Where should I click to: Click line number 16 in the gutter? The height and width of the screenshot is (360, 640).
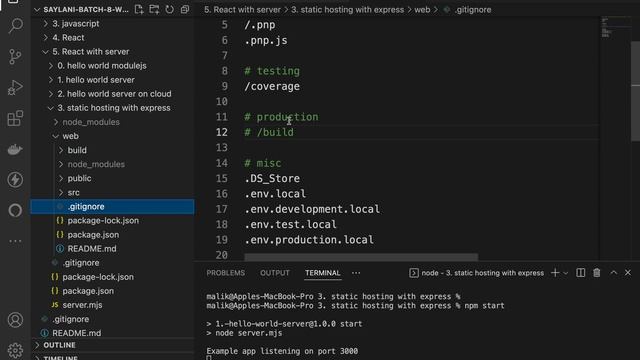(x=222, y=194)
